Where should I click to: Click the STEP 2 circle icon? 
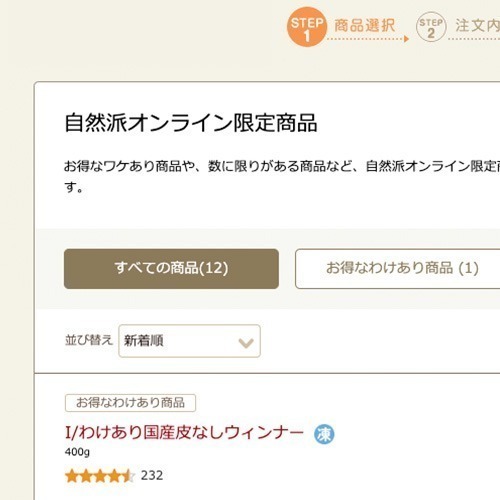(431, 27)
